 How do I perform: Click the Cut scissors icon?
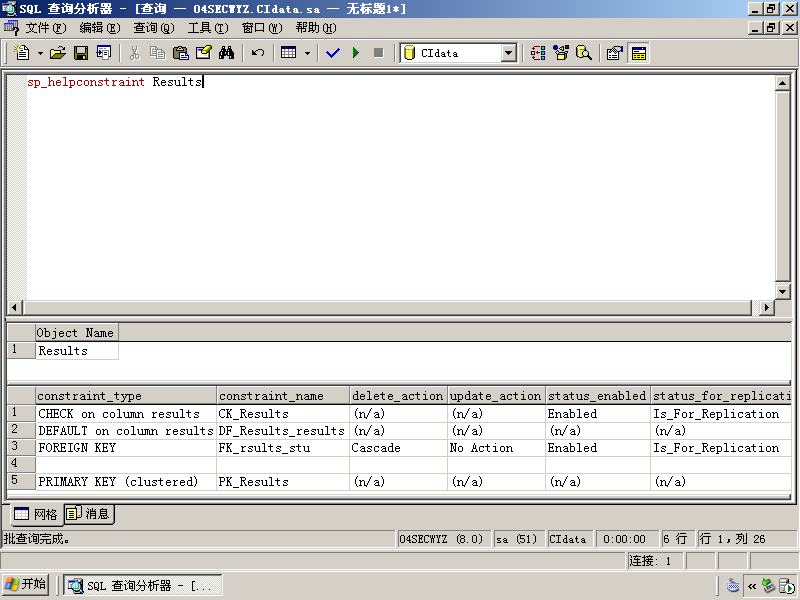[x=134, y=53]
